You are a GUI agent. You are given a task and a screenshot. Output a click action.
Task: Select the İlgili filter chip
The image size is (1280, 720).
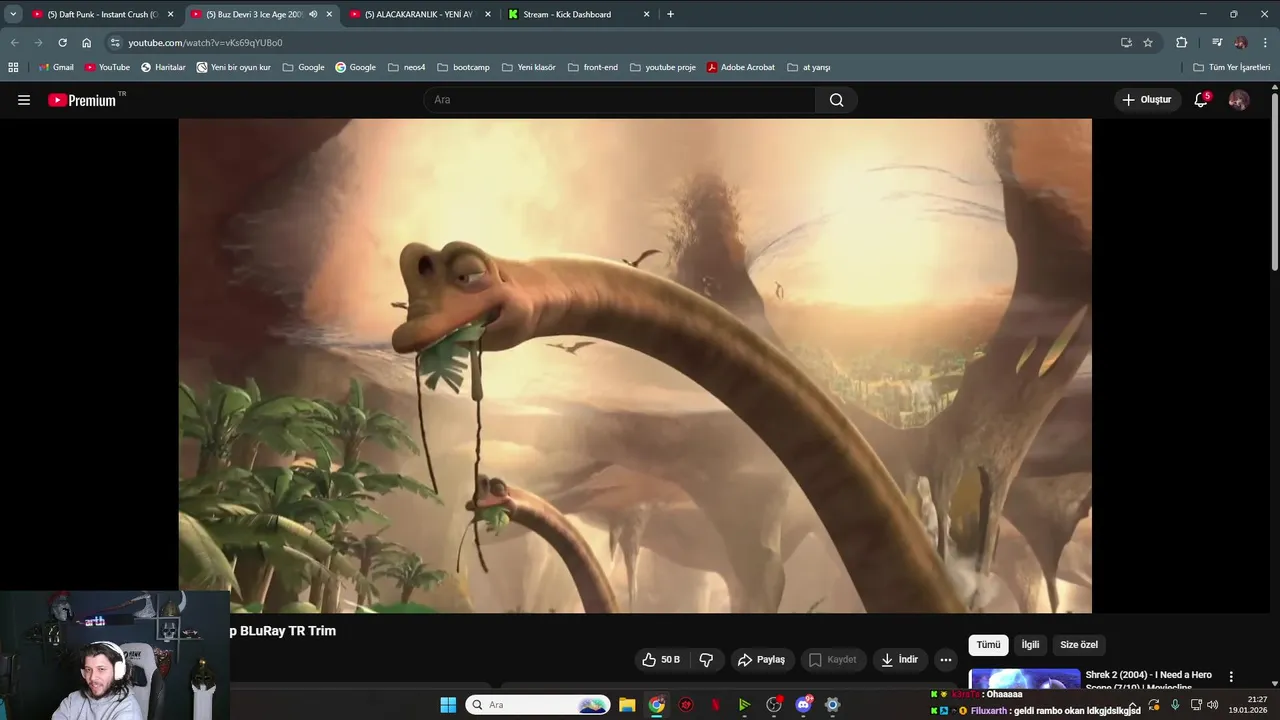click(1030, 645)
